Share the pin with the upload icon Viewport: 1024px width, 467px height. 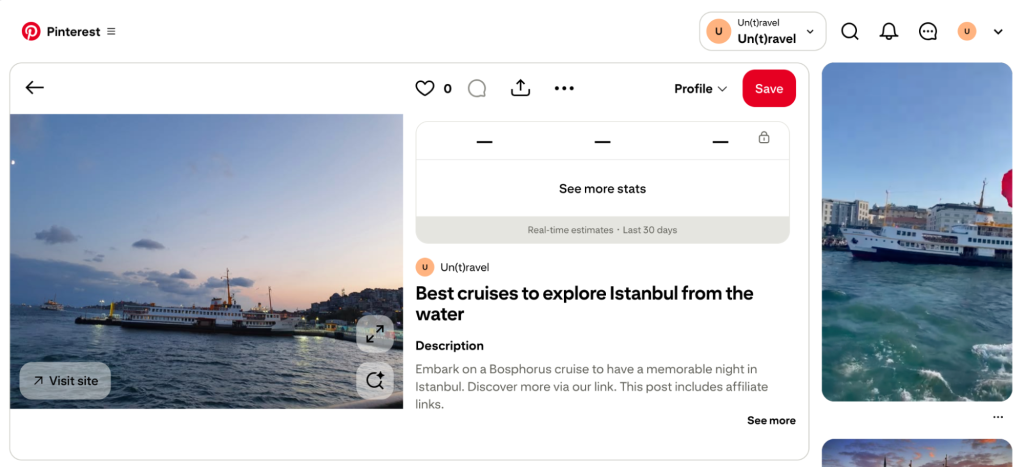(520, 88)
